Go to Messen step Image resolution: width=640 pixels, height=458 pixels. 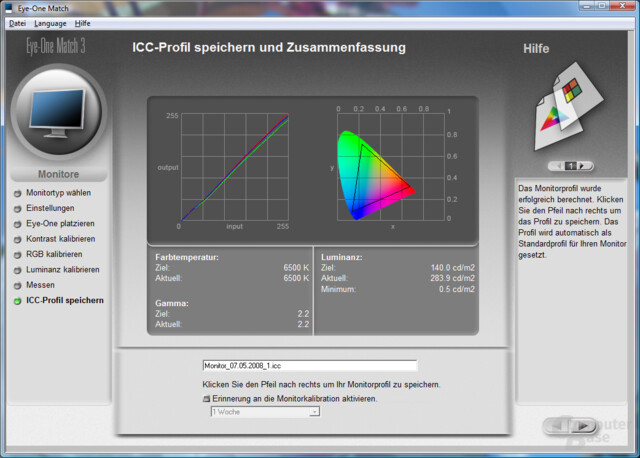tap(40, 285)
